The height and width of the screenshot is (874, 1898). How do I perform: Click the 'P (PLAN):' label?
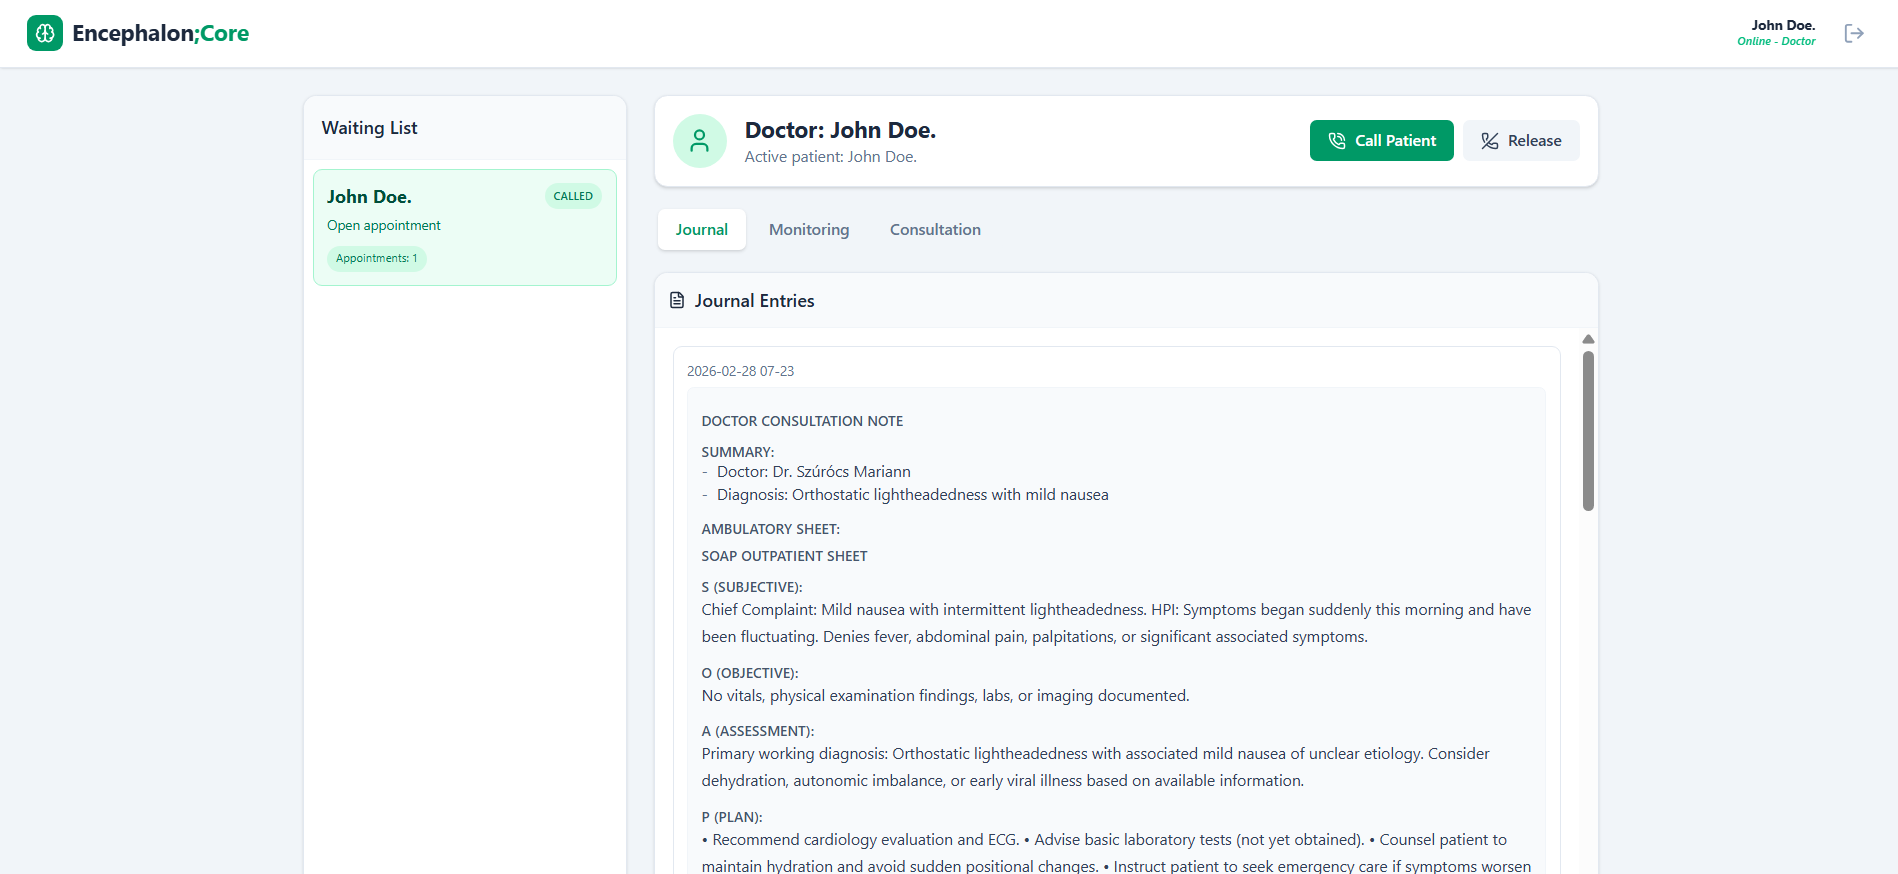732,817
